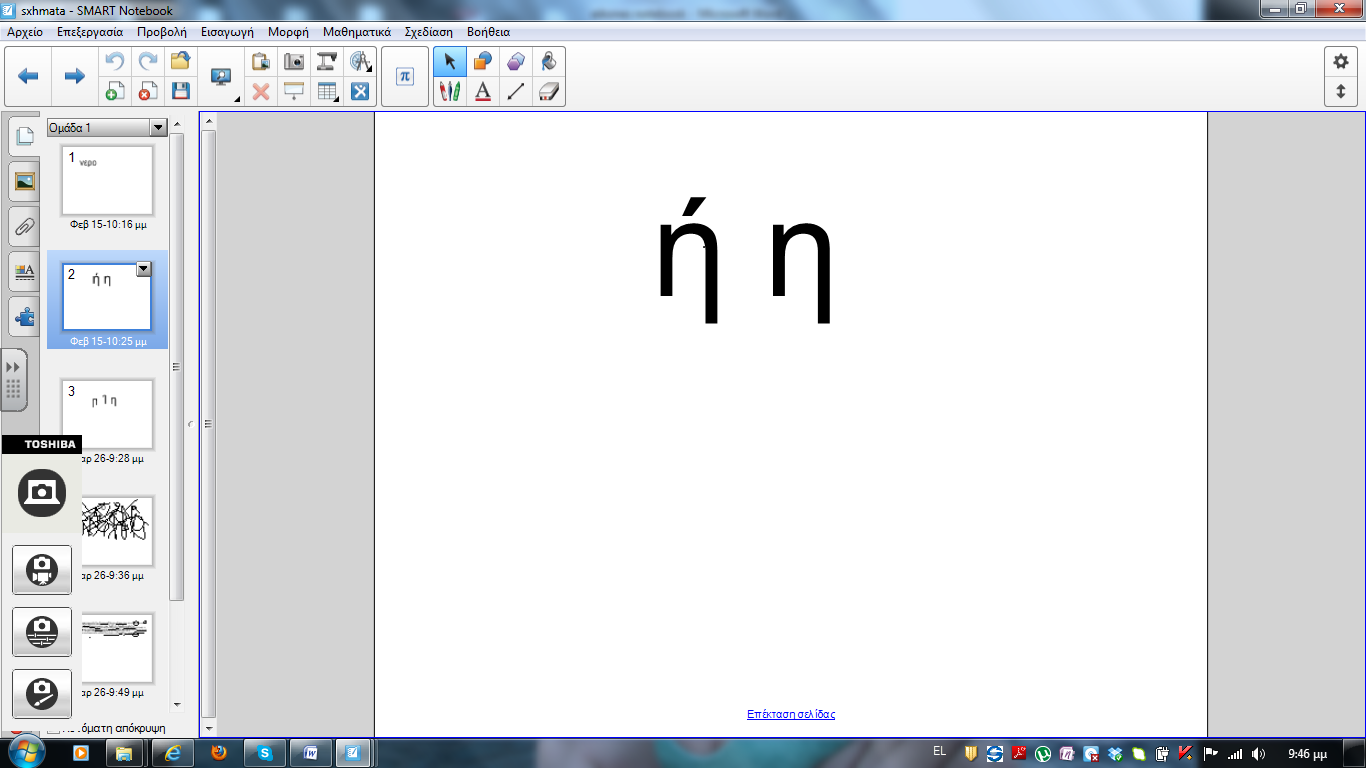Screen dimensions: 1366x768
Task: Click the Επέκταση σελίδας link
Action: point(791,714)
